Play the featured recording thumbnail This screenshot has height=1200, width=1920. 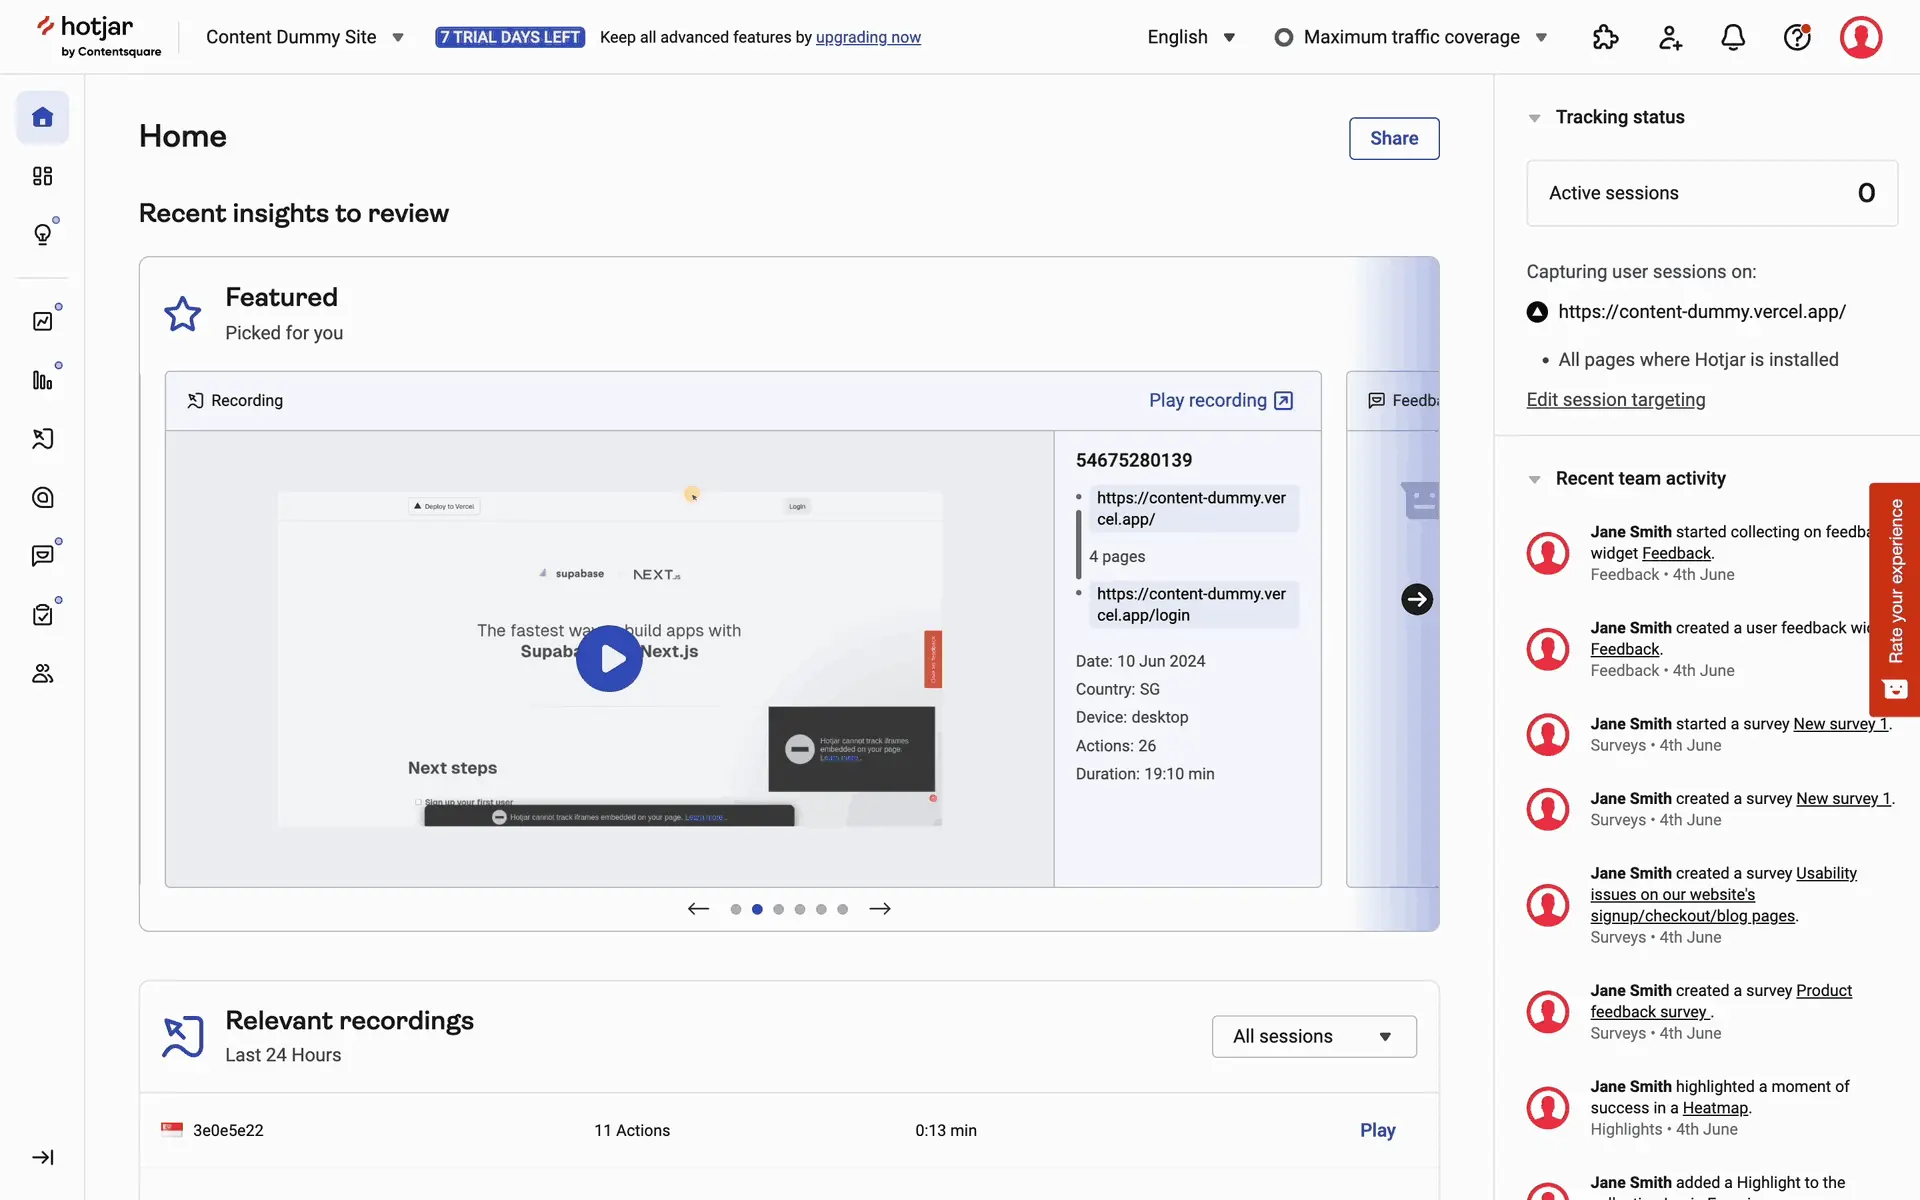[x=609, y=659]
